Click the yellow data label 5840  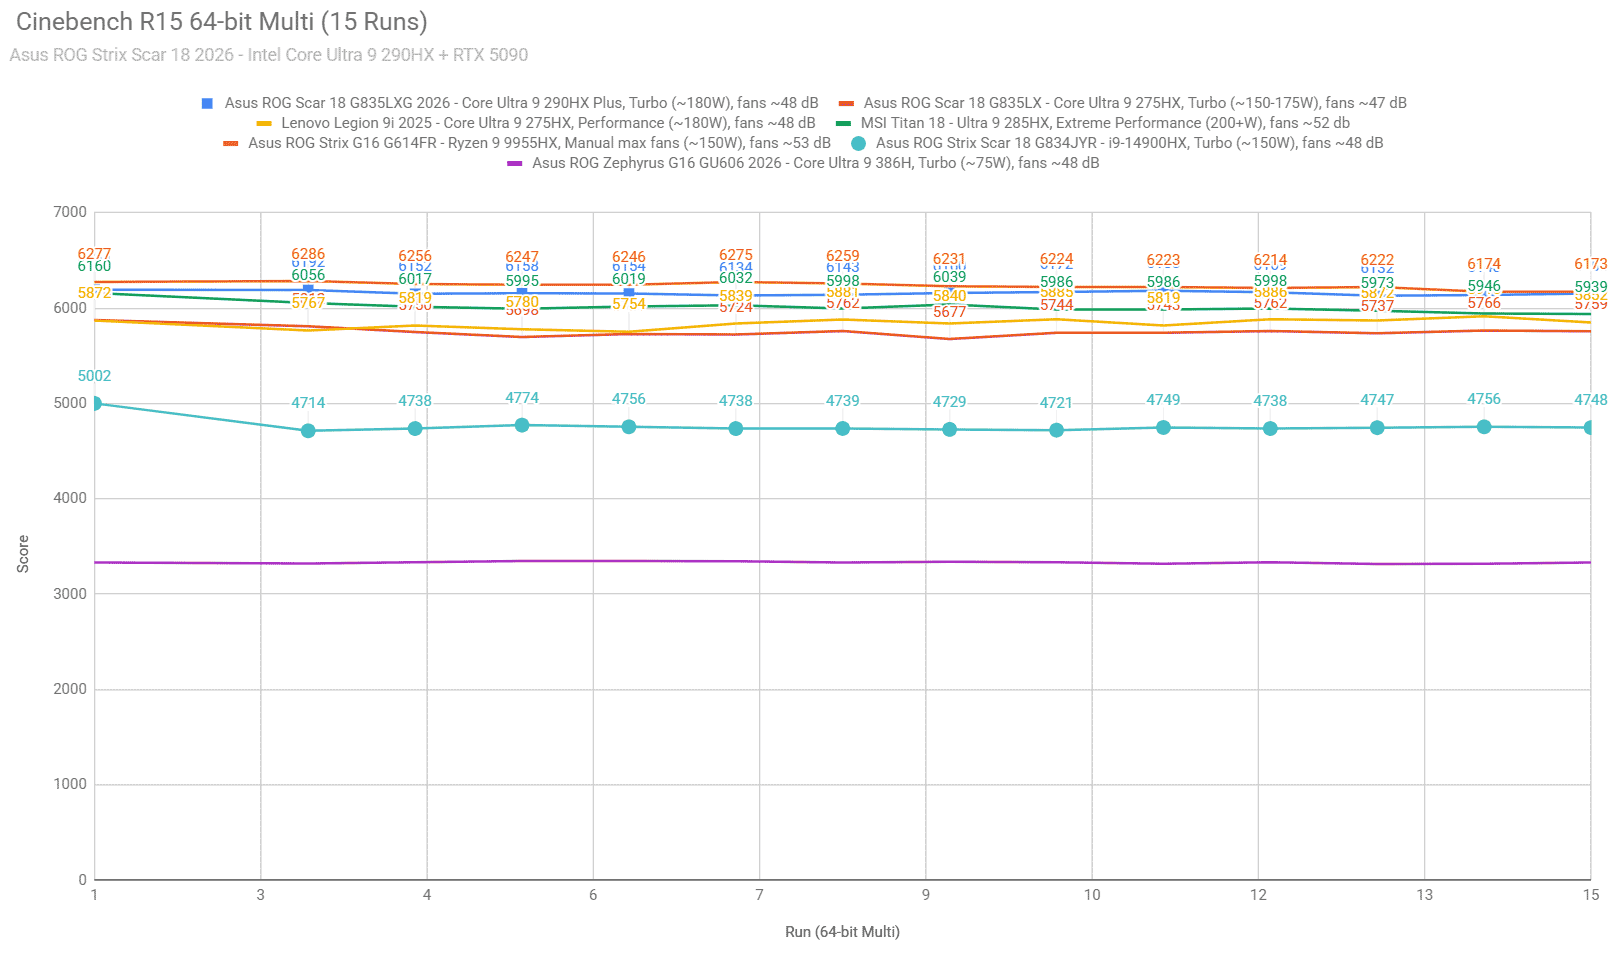click(950, 296)
